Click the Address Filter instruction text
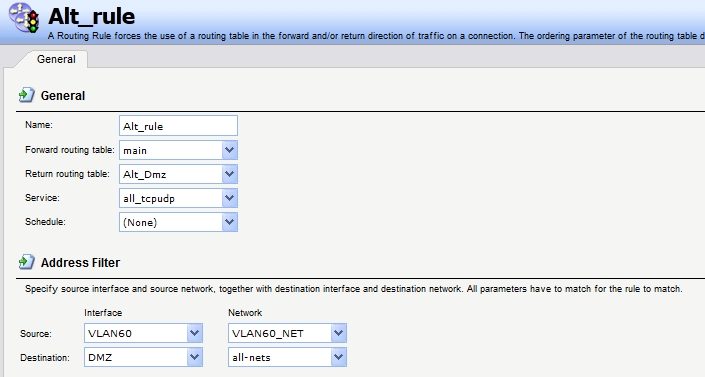705x377 pixels. coord(354,289)
